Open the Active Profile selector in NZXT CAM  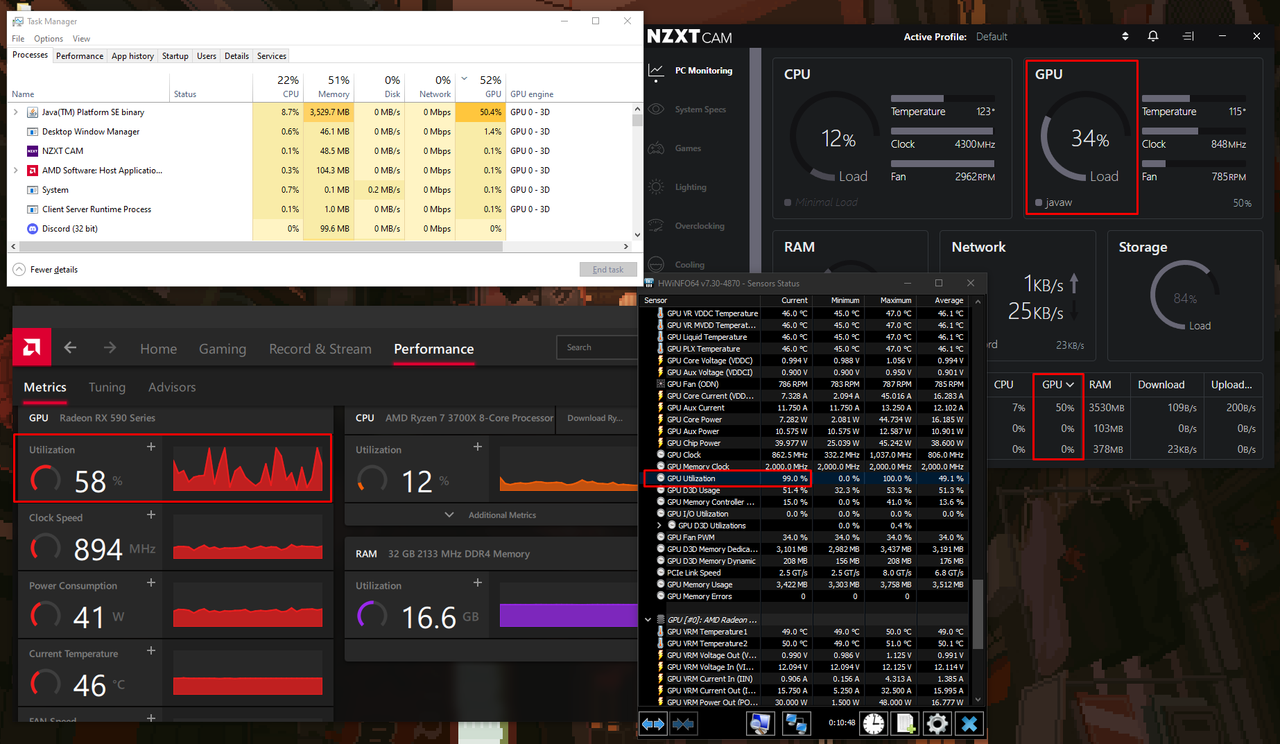pos(1124,36)
